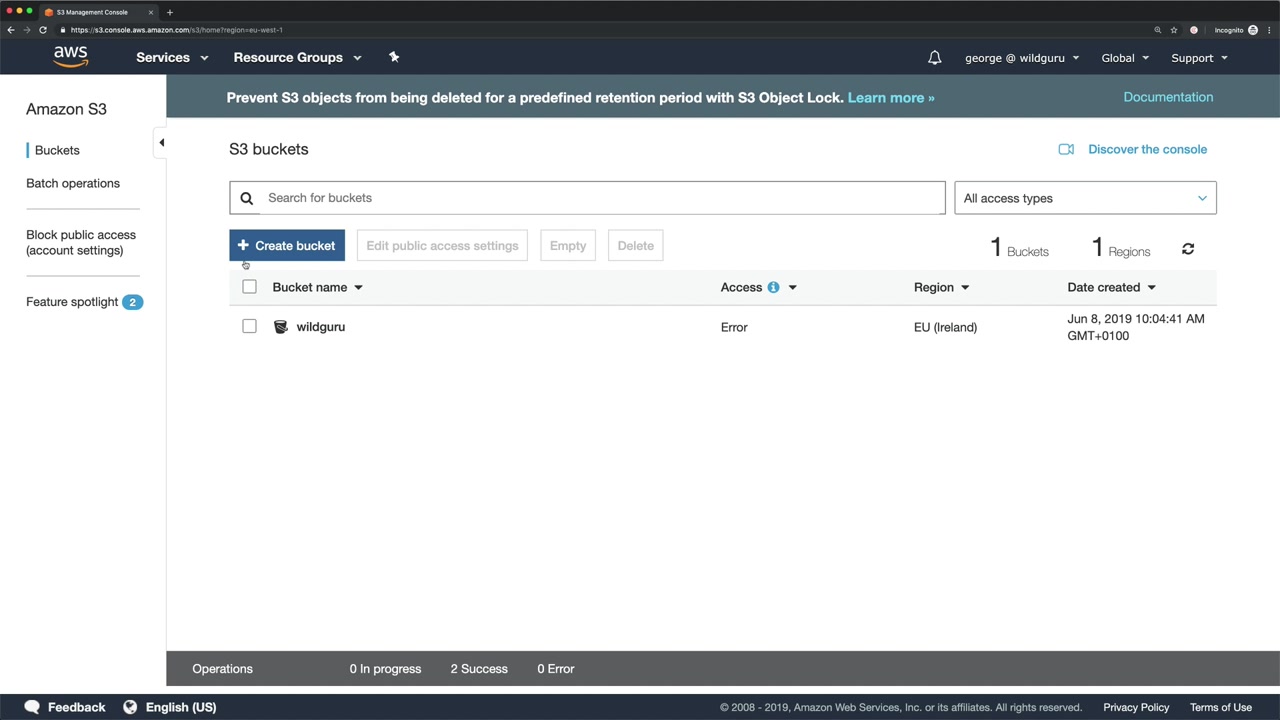Viewport: 1280px width, 720px height.
Task: Click the browser address bar URL
Action: point(177,30)
